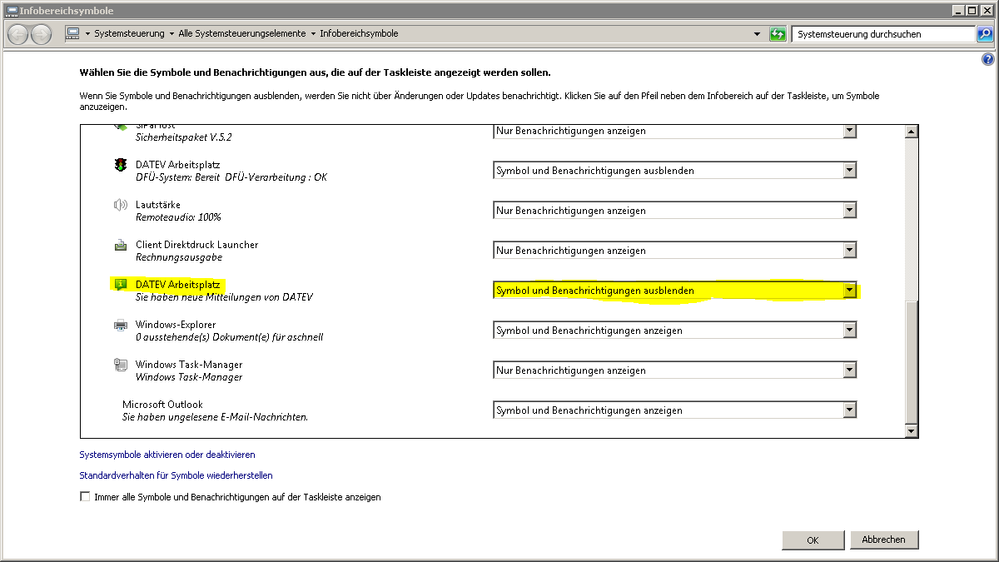999x562 pixels.
Task: Click the DATEV traffic light icon
Action: coord(120,165)
